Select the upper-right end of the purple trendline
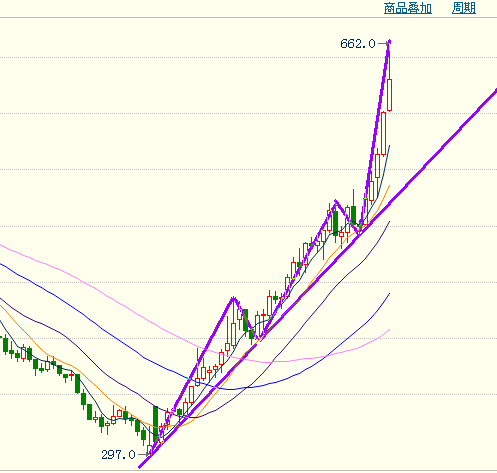This screenshot has height=473, width=497. point(494,91)
